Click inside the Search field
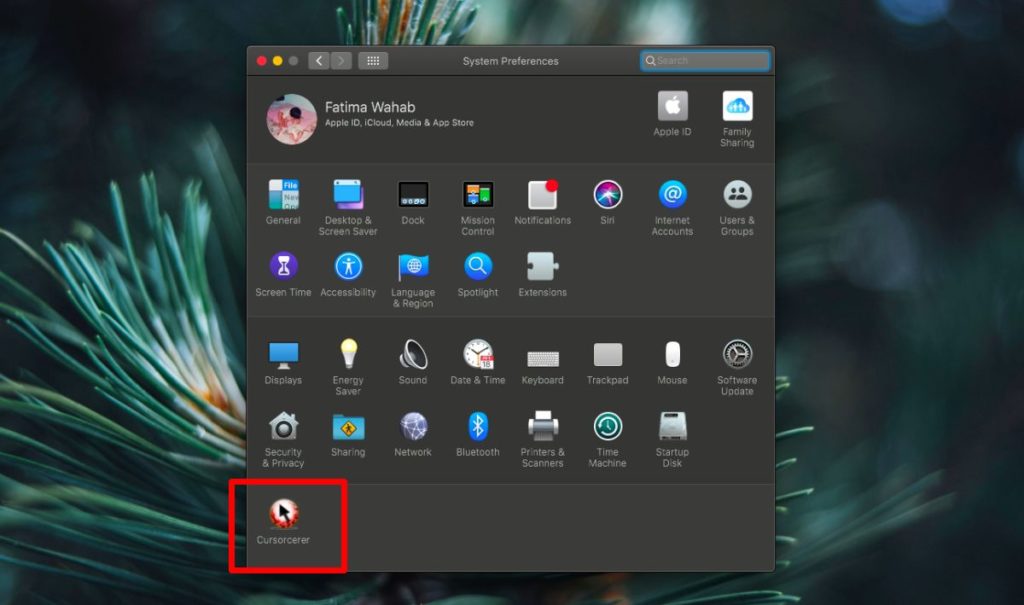The width and height of the screenshot is (1024, 605). tap(704, 60)
